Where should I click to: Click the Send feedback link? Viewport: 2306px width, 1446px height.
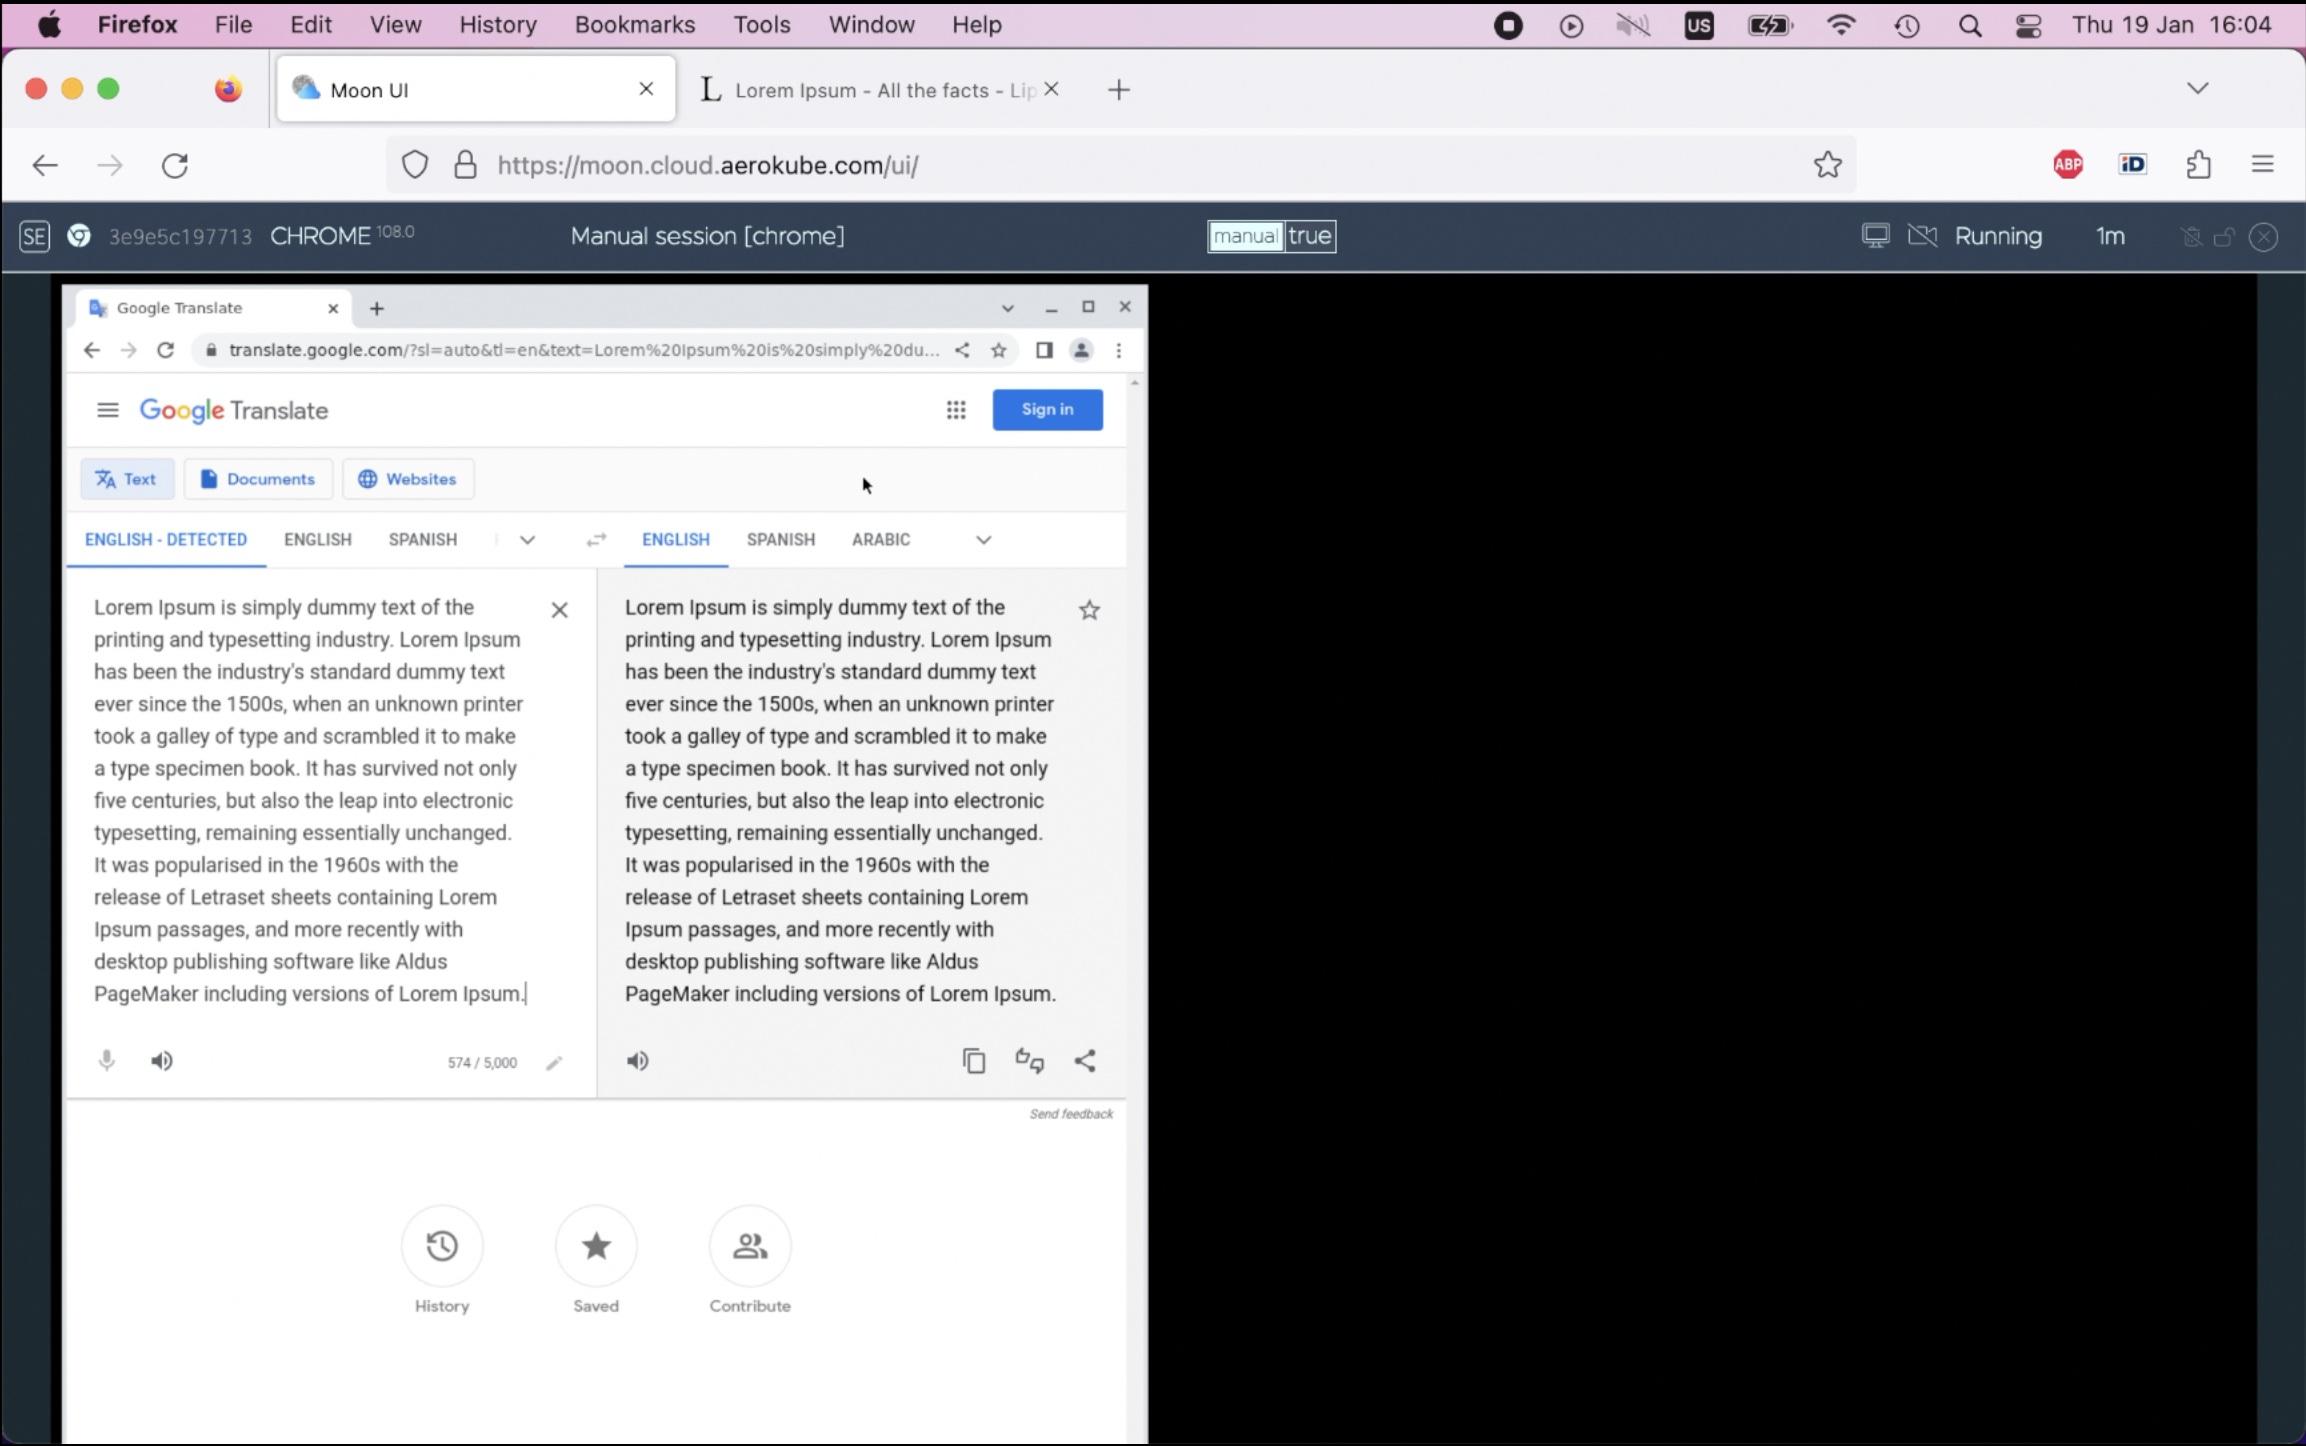coord(1071,1114)
